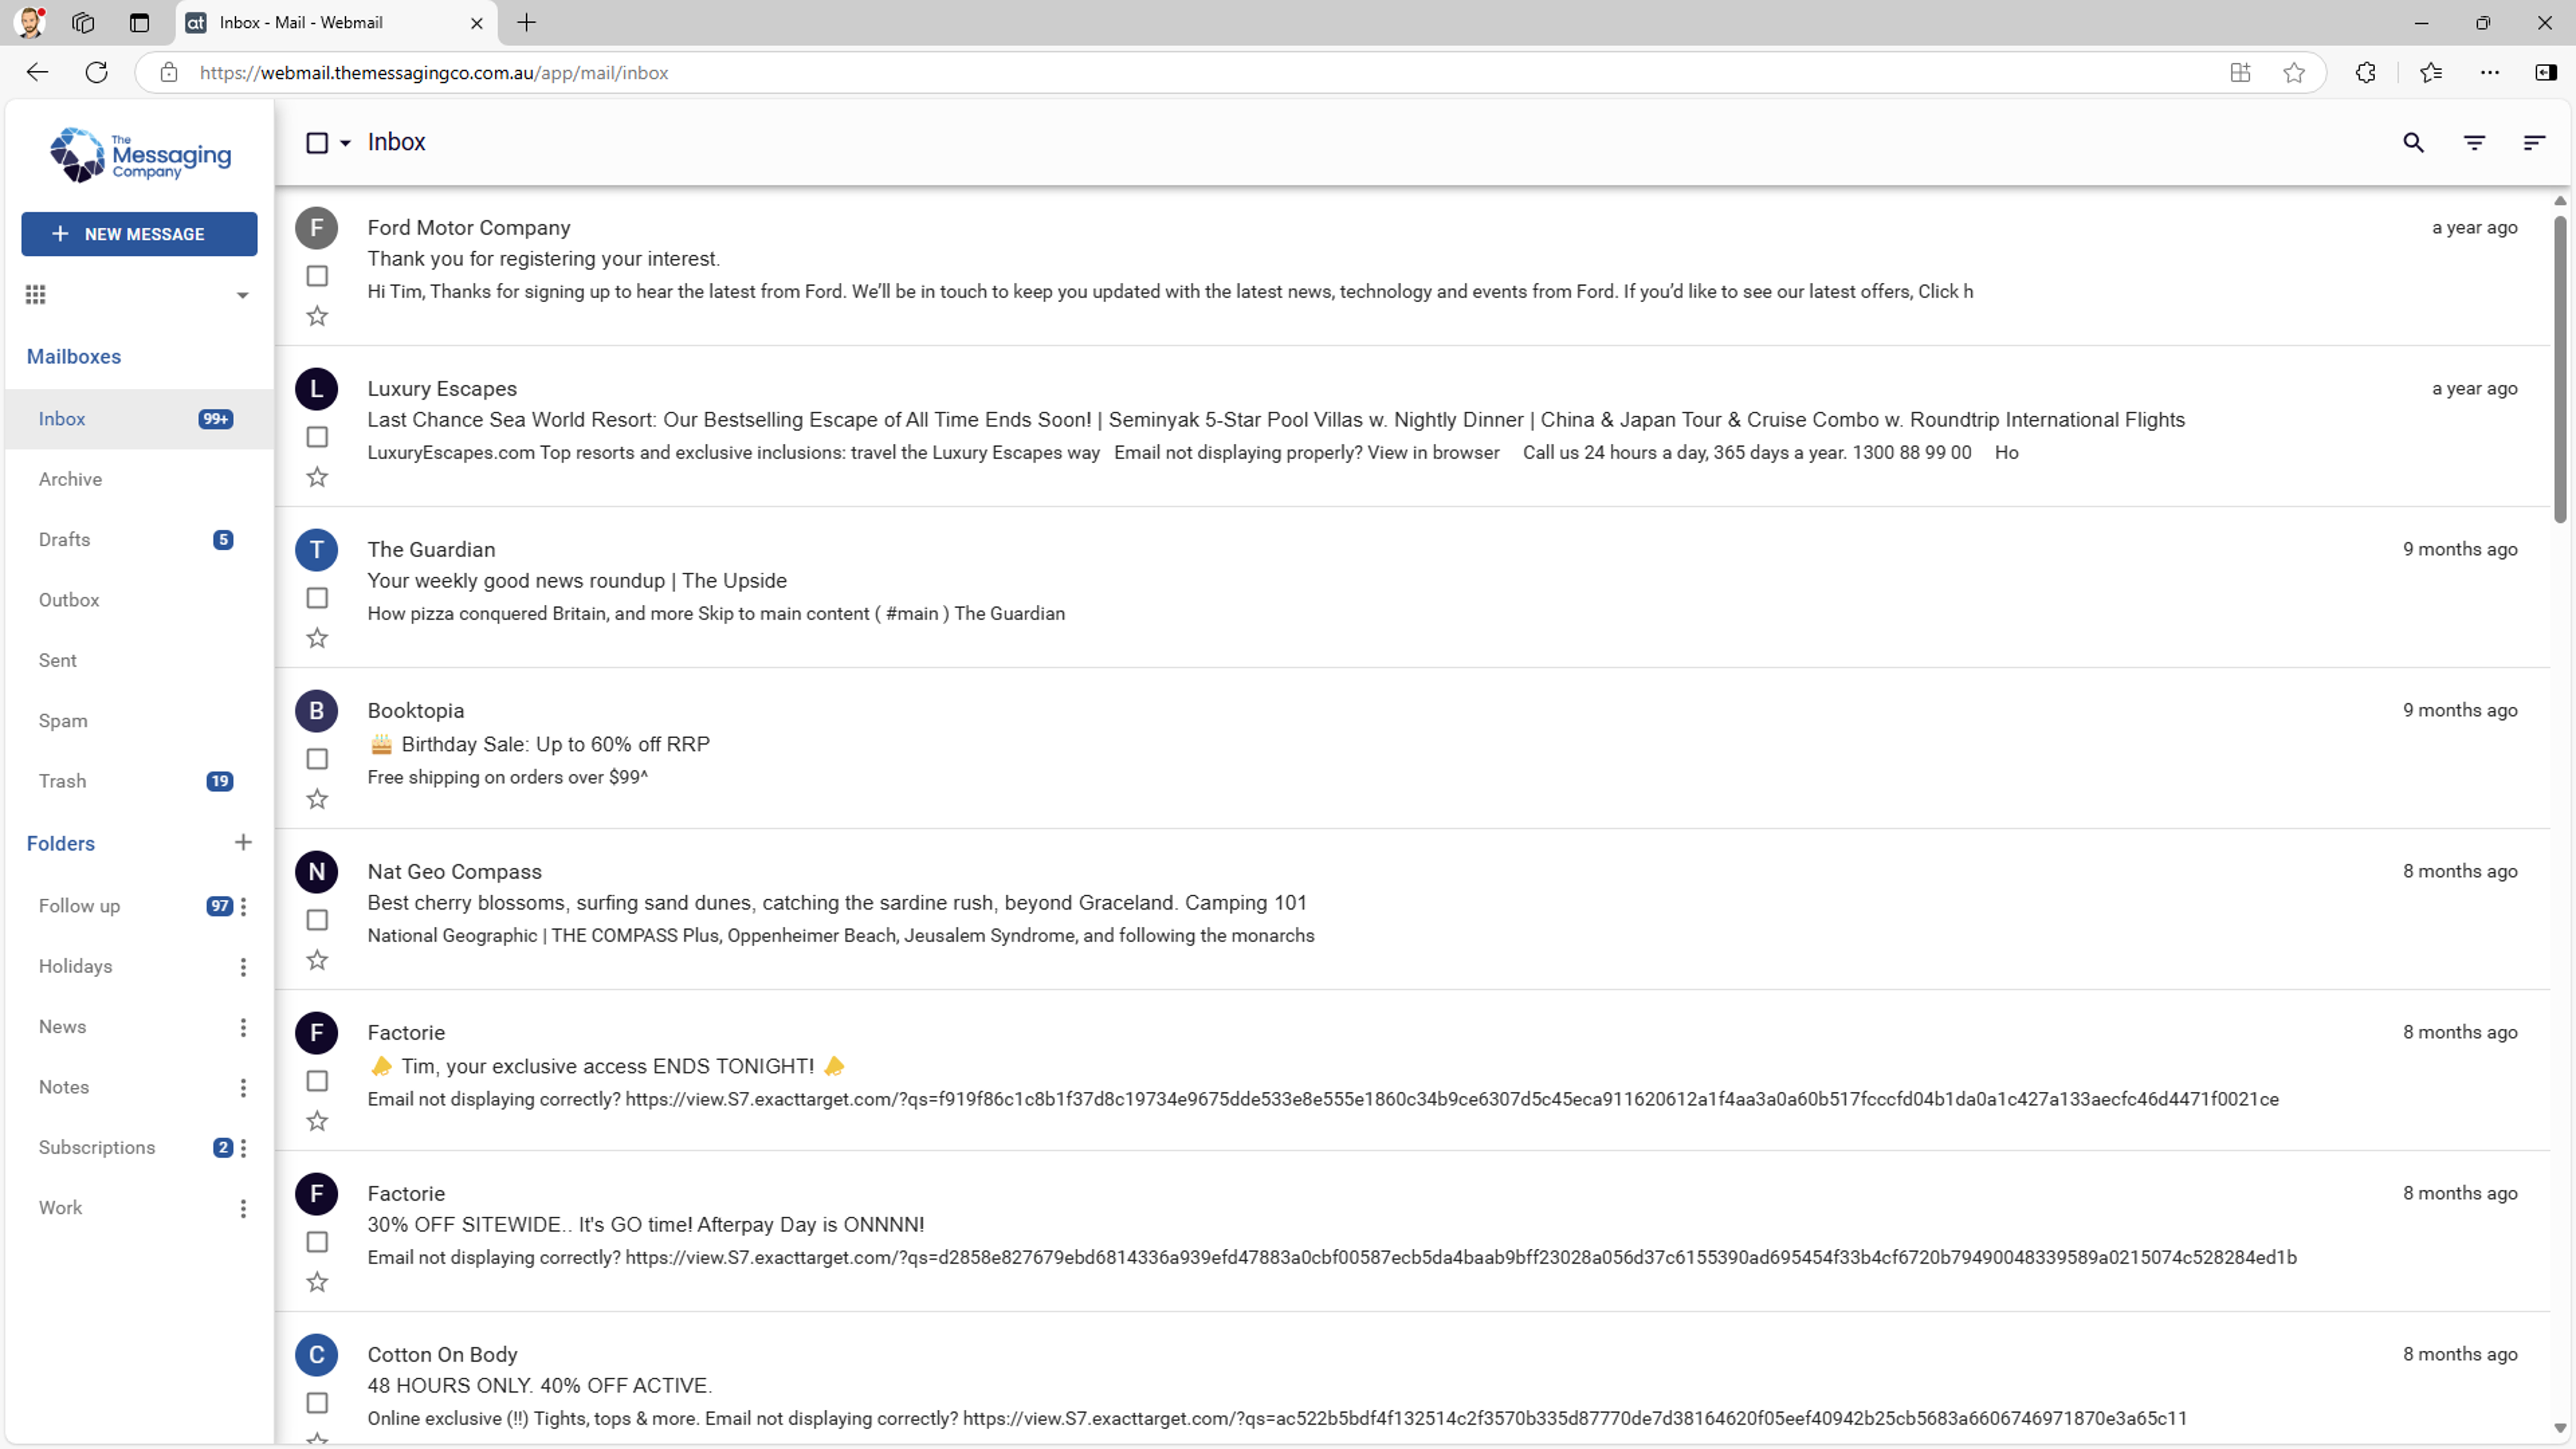Click the Messaging Company logo

(x=140, y=155)
